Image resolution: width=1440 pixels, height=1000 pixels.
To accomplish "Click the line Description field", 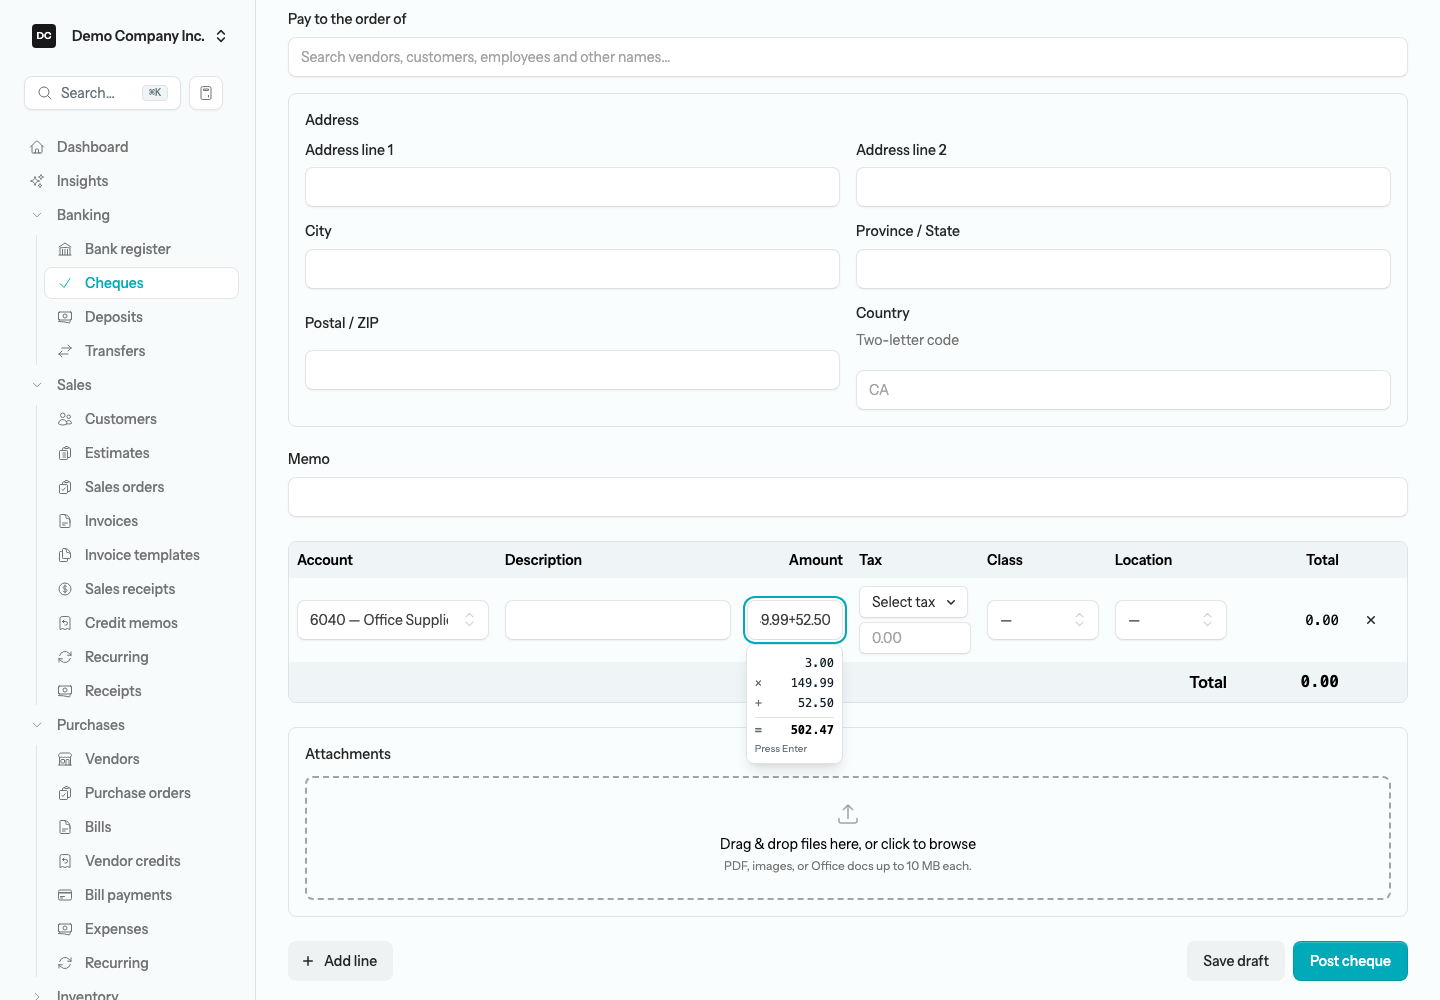I will point(618,620).
